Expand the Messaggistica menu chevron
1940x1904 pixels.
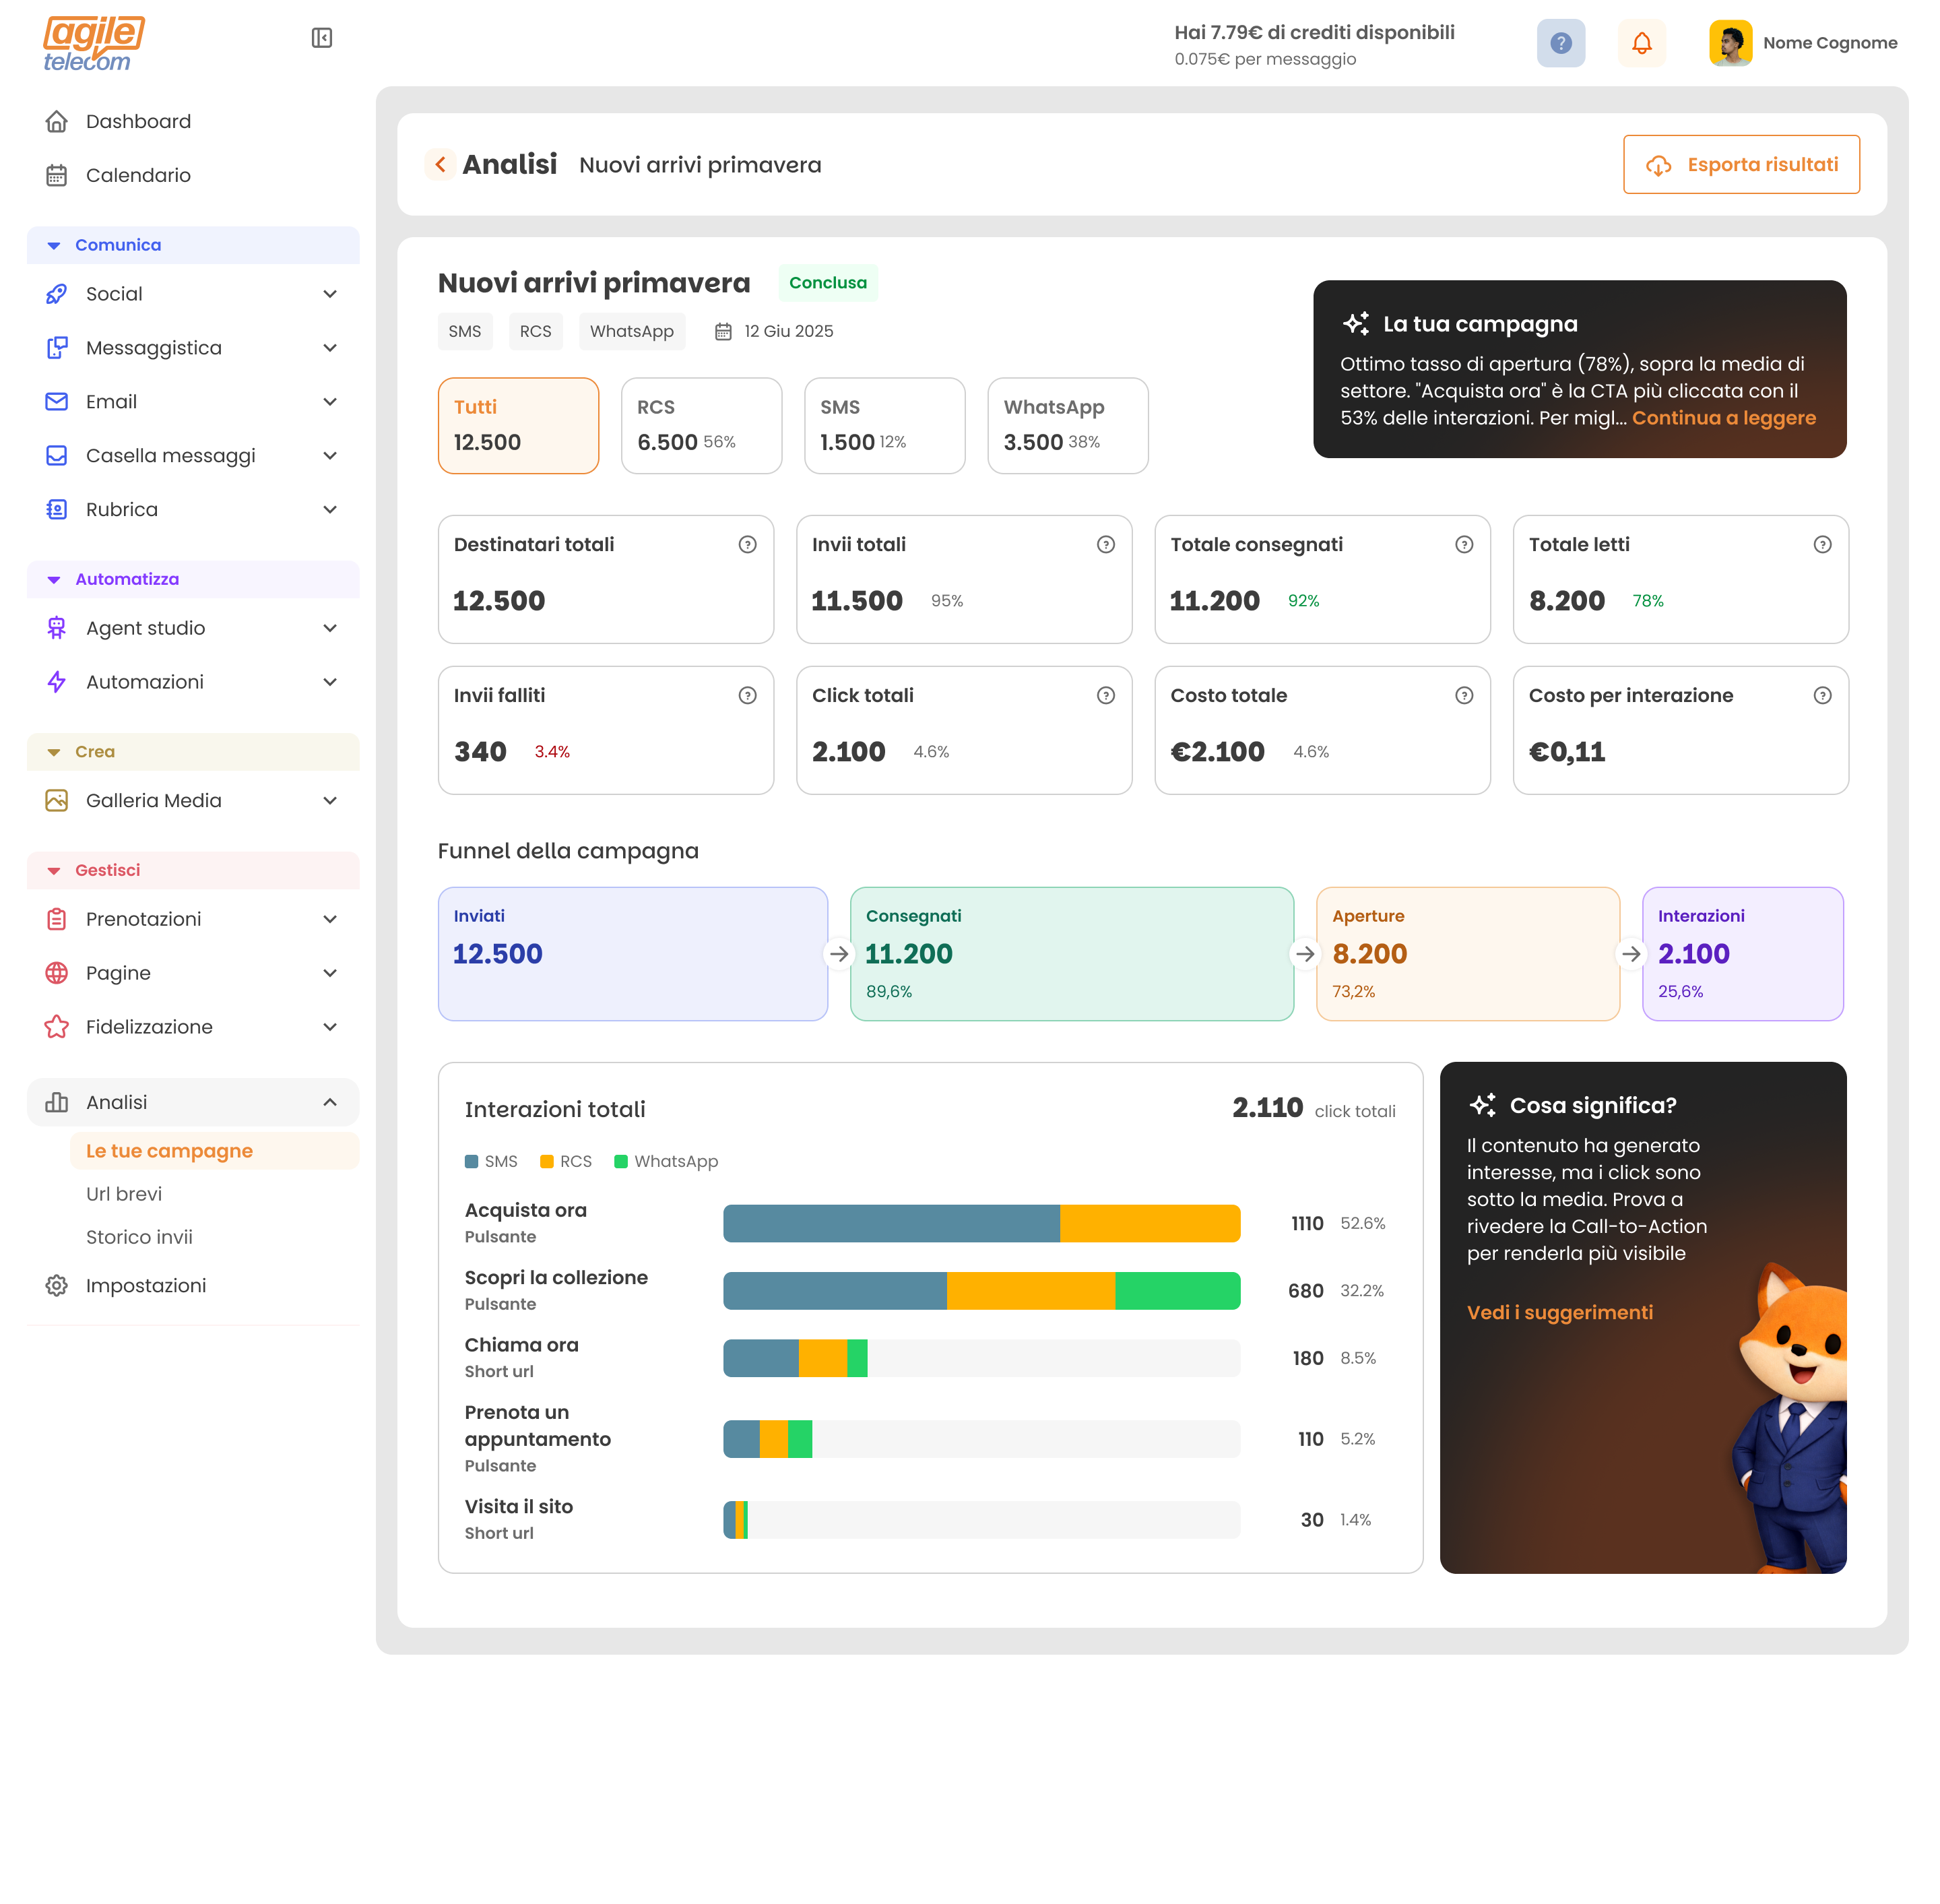click(330, 348)
